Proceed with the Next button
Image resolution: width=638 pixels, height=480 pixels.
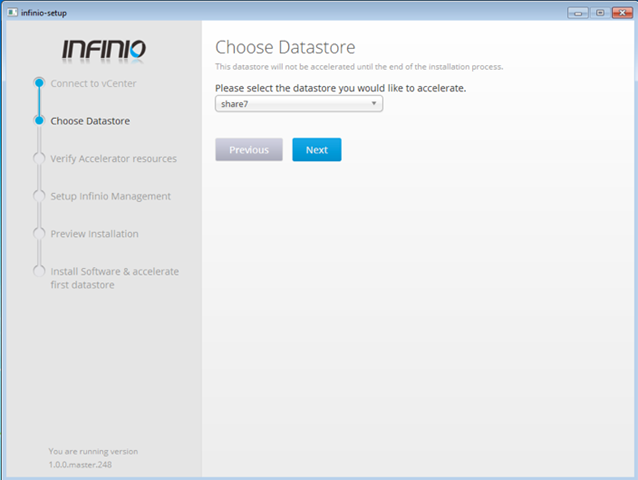tap(316, 150)
